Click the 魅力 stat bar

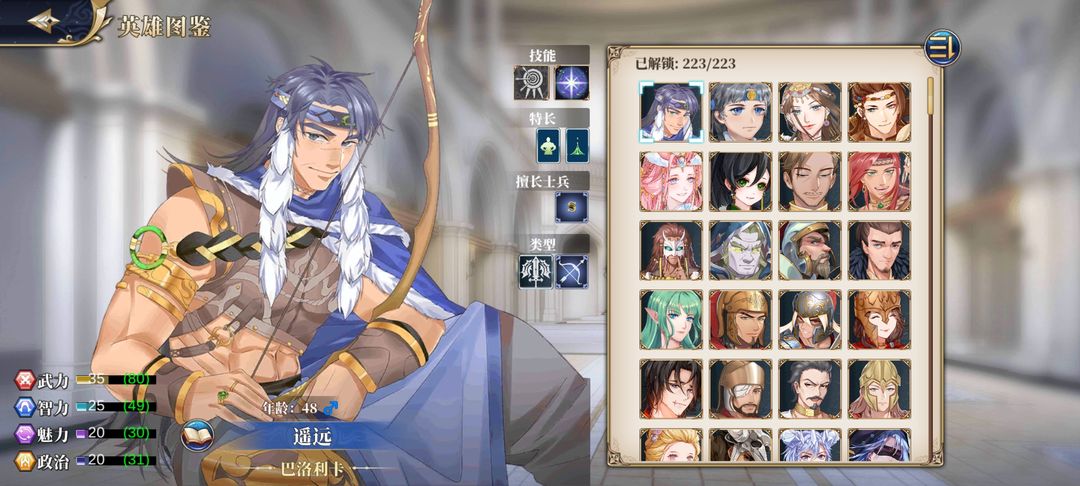click(x=116, y=434)
